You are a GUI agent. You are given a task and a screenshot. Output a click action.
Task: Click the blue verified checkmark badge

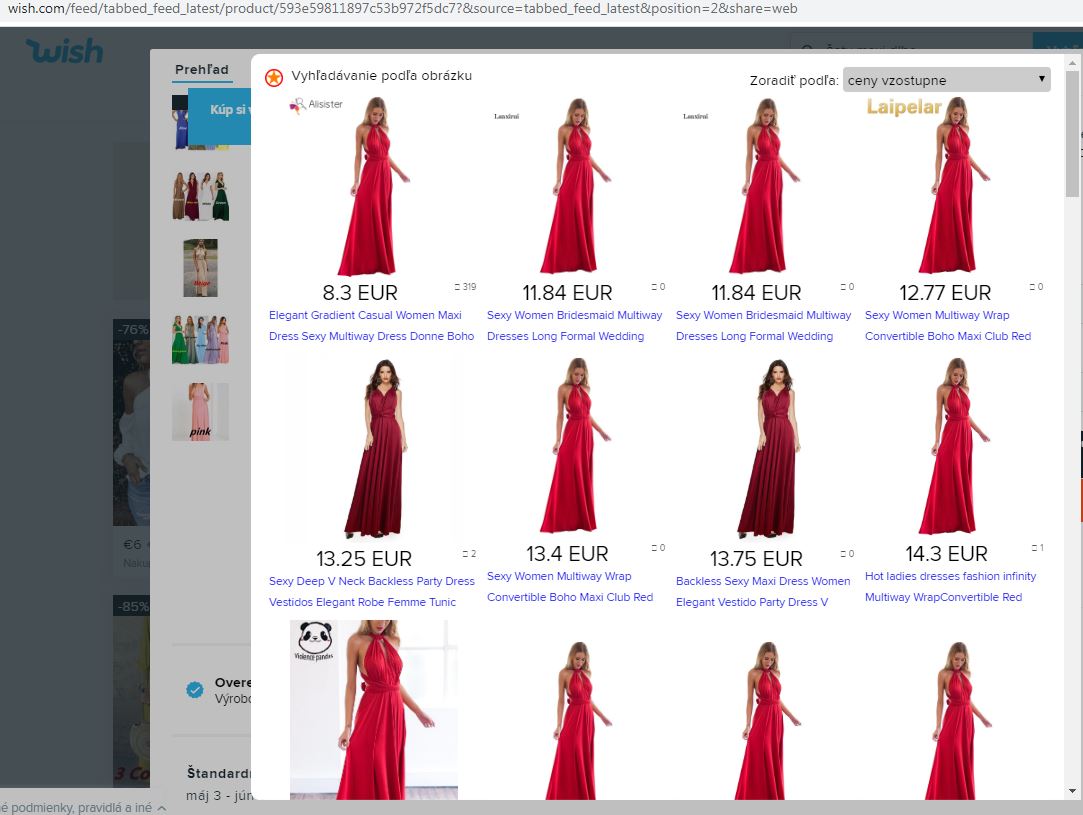195,690
